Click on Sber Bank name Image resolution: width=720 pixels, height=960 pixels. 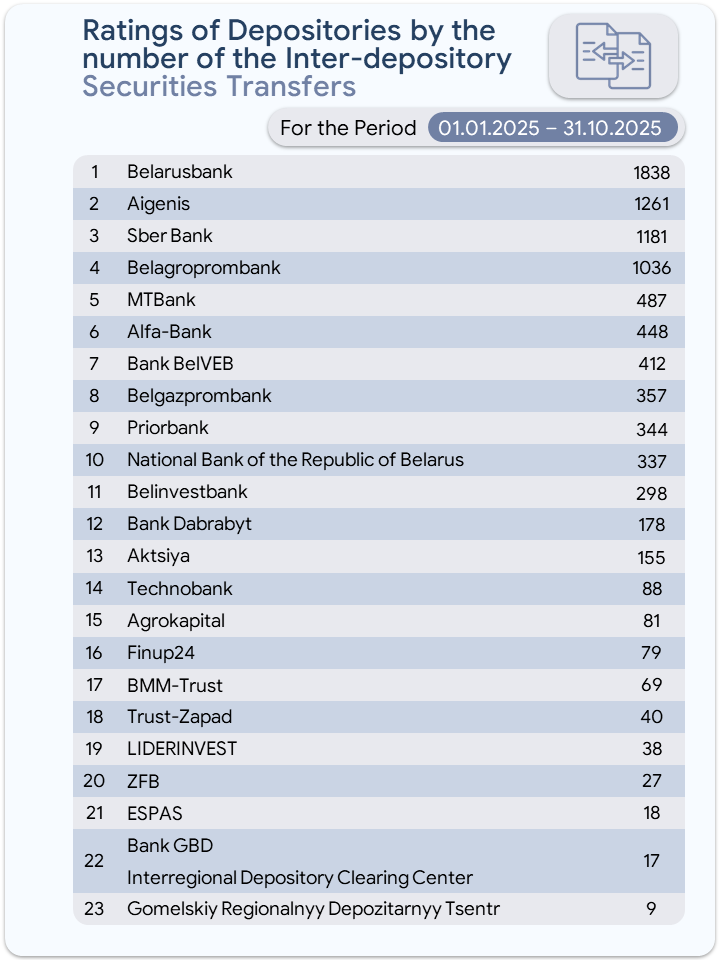point(170,236)
